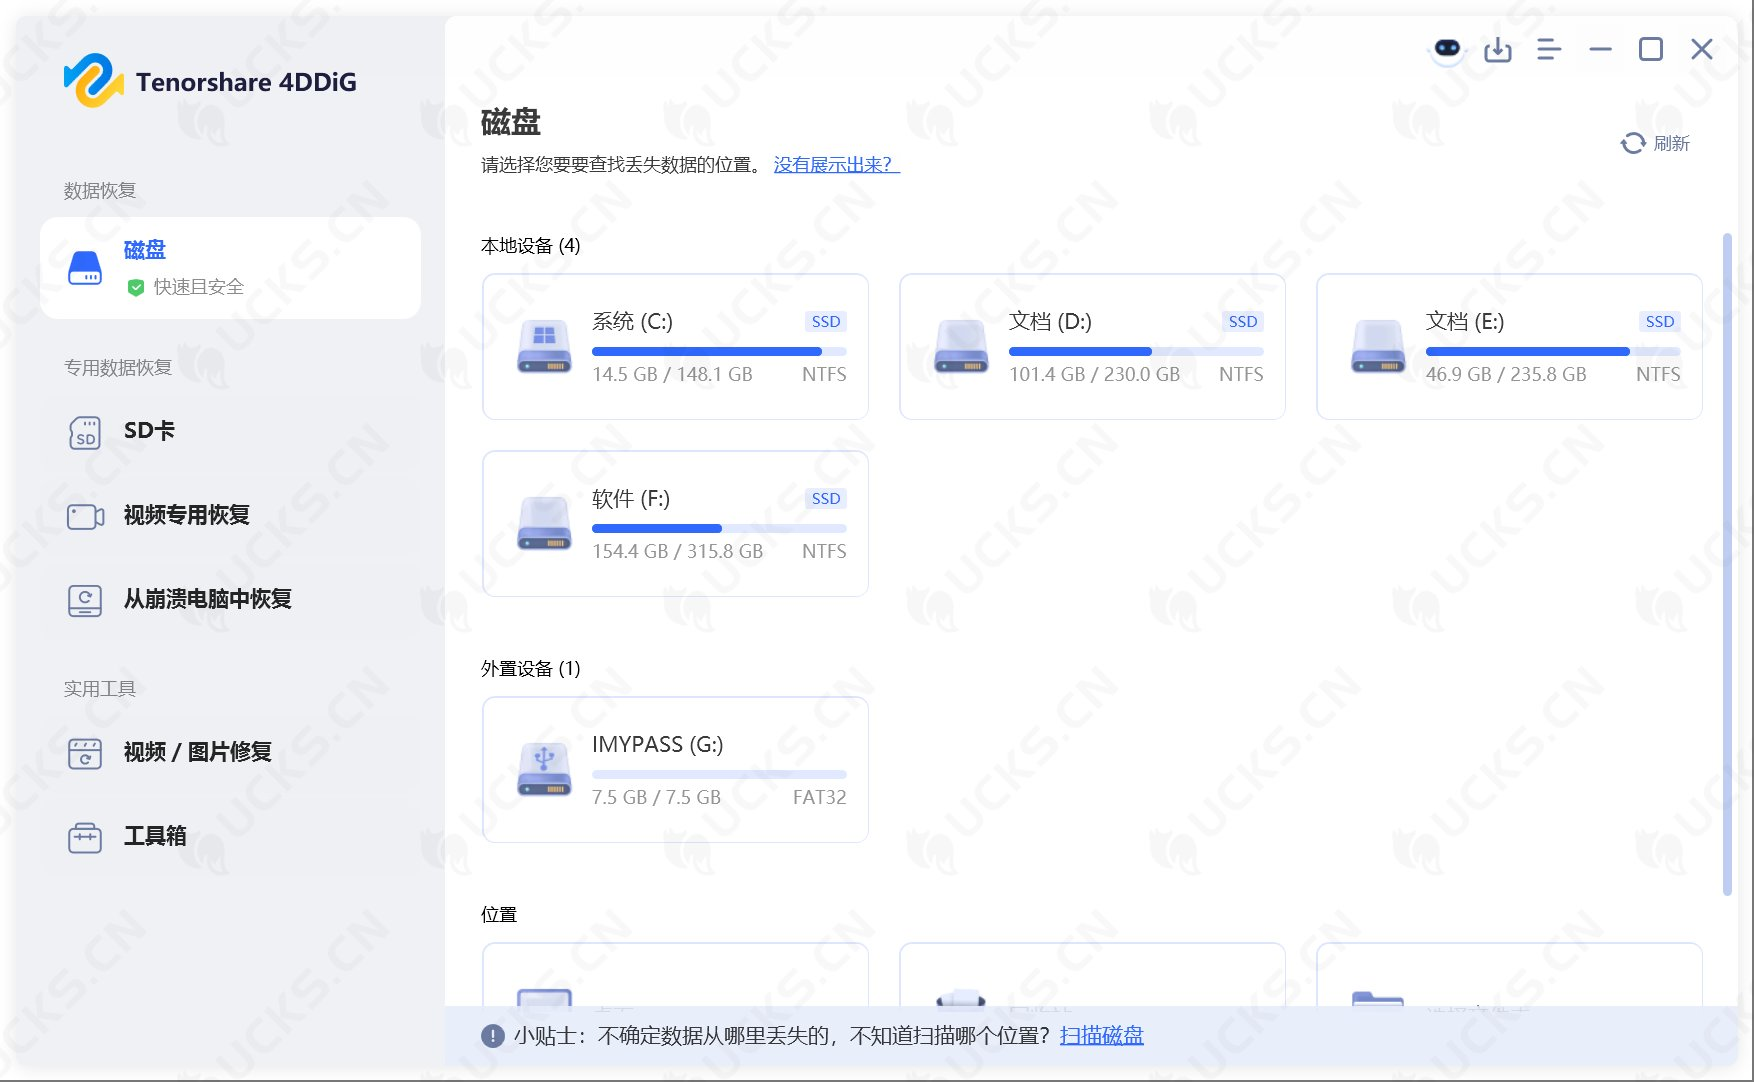Click the drive icon for 文档 (D:)

pos(961,347)
